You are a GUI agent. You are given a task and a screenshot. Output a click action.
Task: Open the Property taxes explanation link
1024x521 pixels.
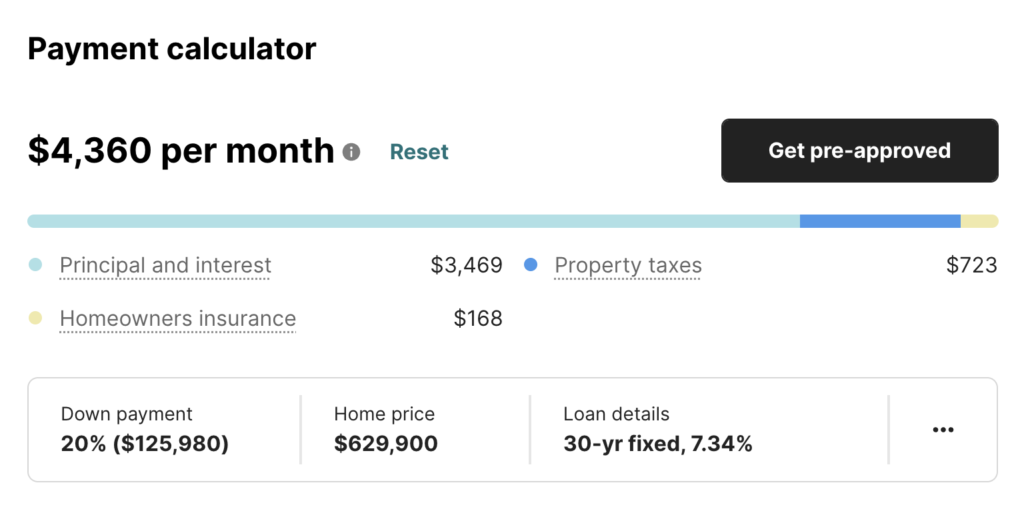(628, 265)
